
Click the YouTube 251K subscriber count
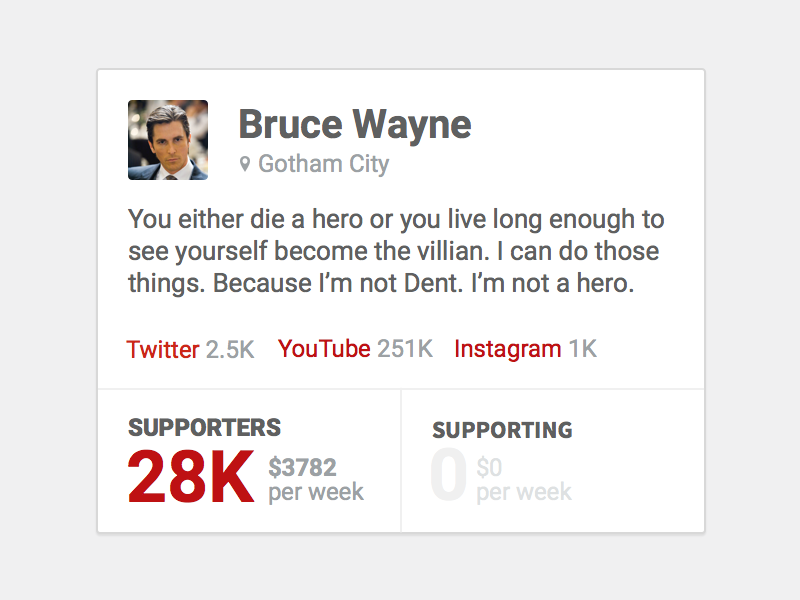click(405, 349)
